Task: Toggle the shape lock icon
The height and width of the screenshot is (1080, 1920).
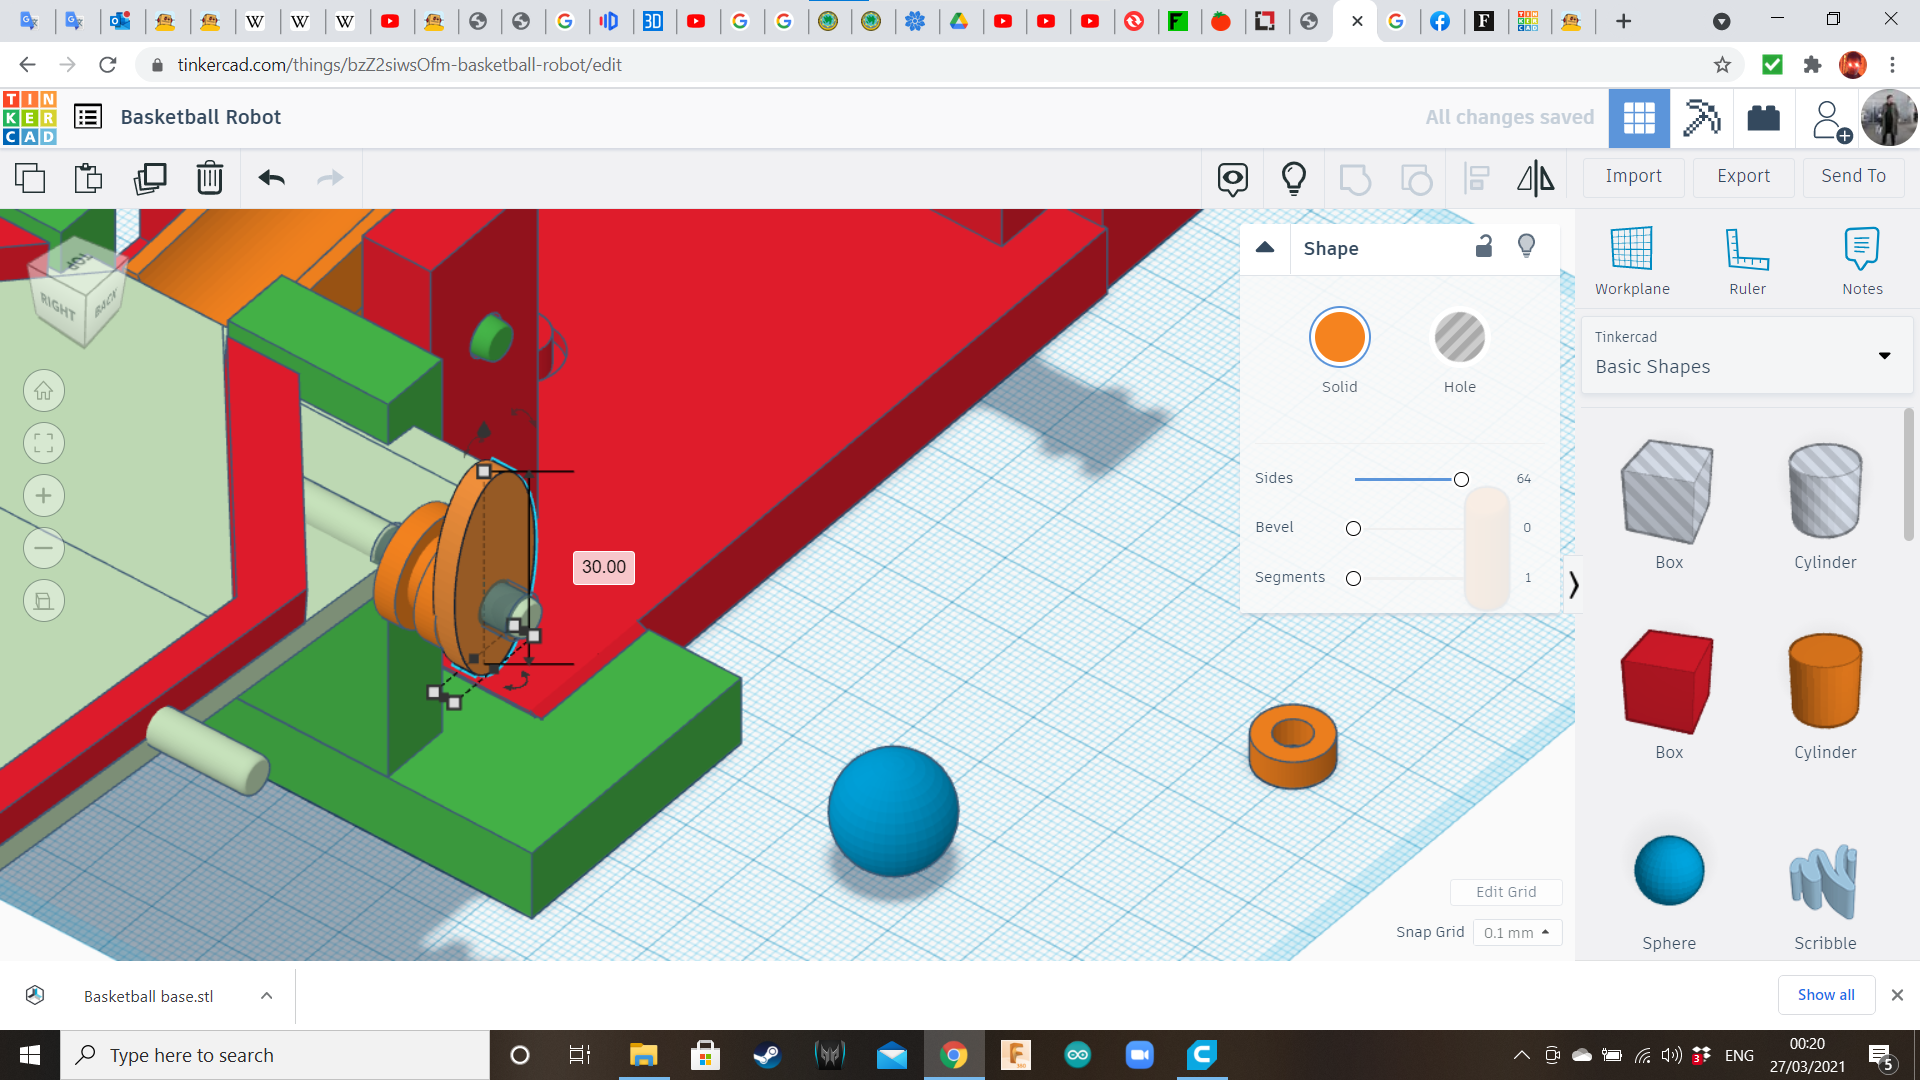Action: pyautogui.click(x=1484, y=246)
